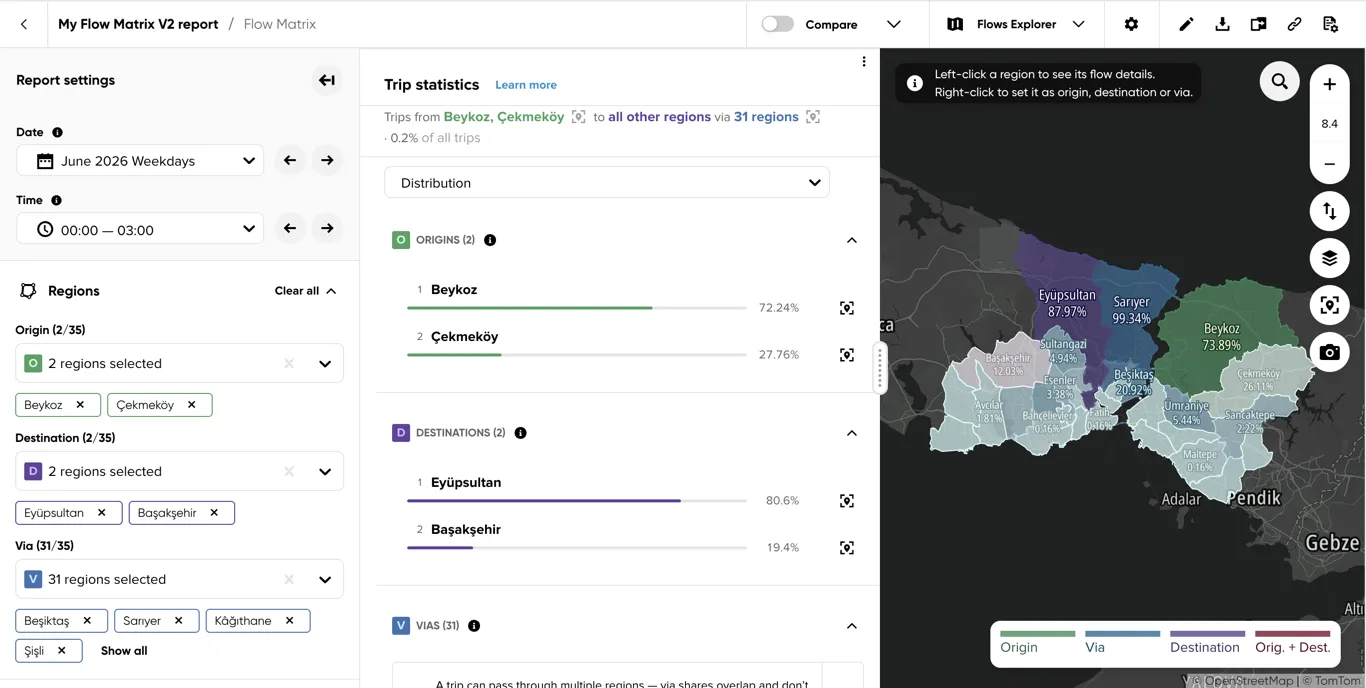Focus map on origin regions in the summary

click(x=578, y=117)
